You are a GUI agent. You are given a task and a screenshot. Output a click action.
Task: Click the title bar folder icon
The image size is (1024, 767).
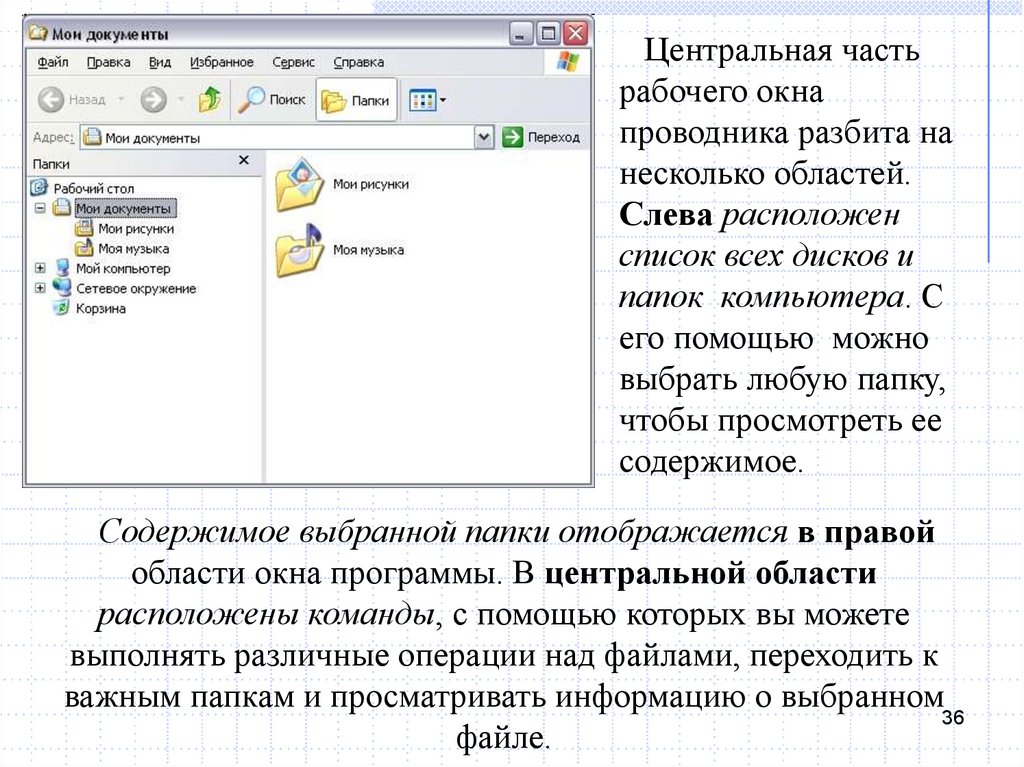[x=39, y=33]
